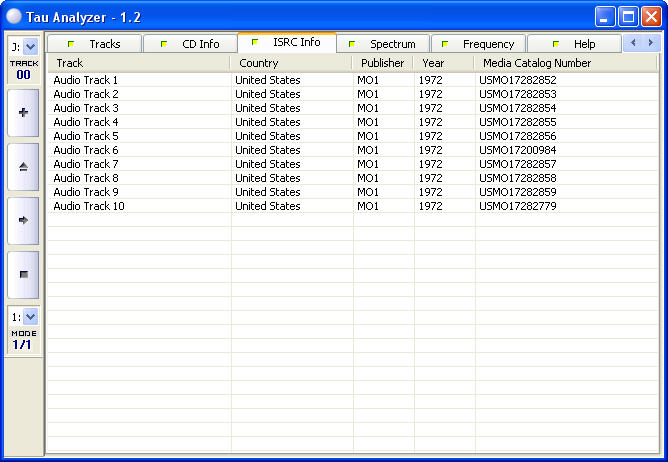Switch to the Tracks tab
Screen dimensions: 668x462
tap(94, 44)
